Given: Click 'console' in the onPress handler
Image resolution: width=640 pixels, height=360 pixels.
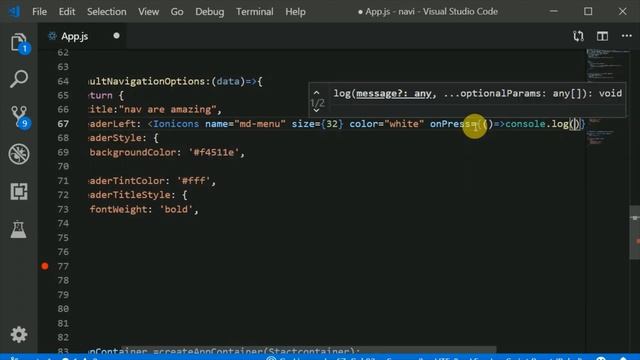Looking at the screenshot, I should point(525,124).
